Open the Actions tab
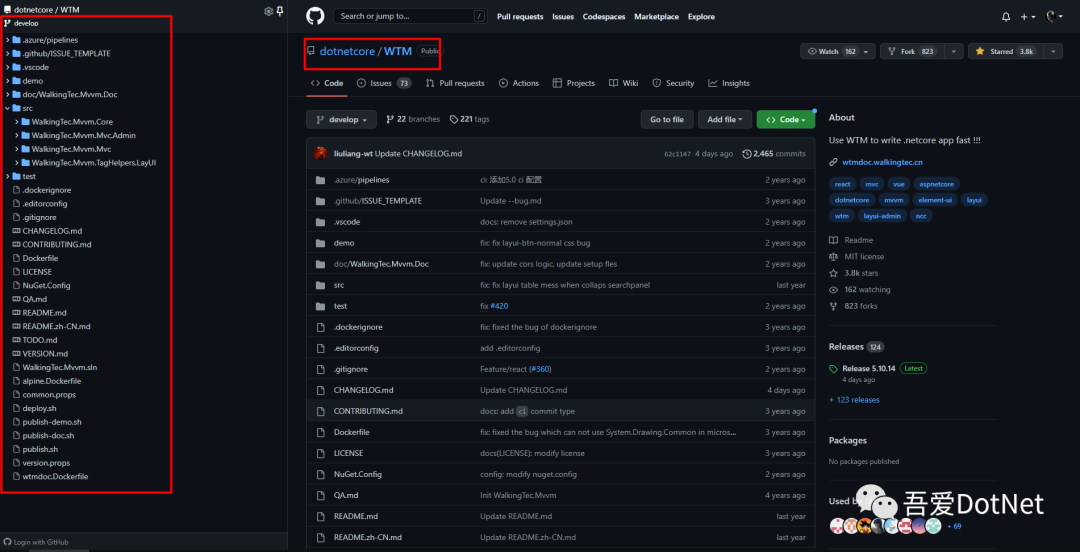This screenshot has width=1080, height=552. click(519, 83)
